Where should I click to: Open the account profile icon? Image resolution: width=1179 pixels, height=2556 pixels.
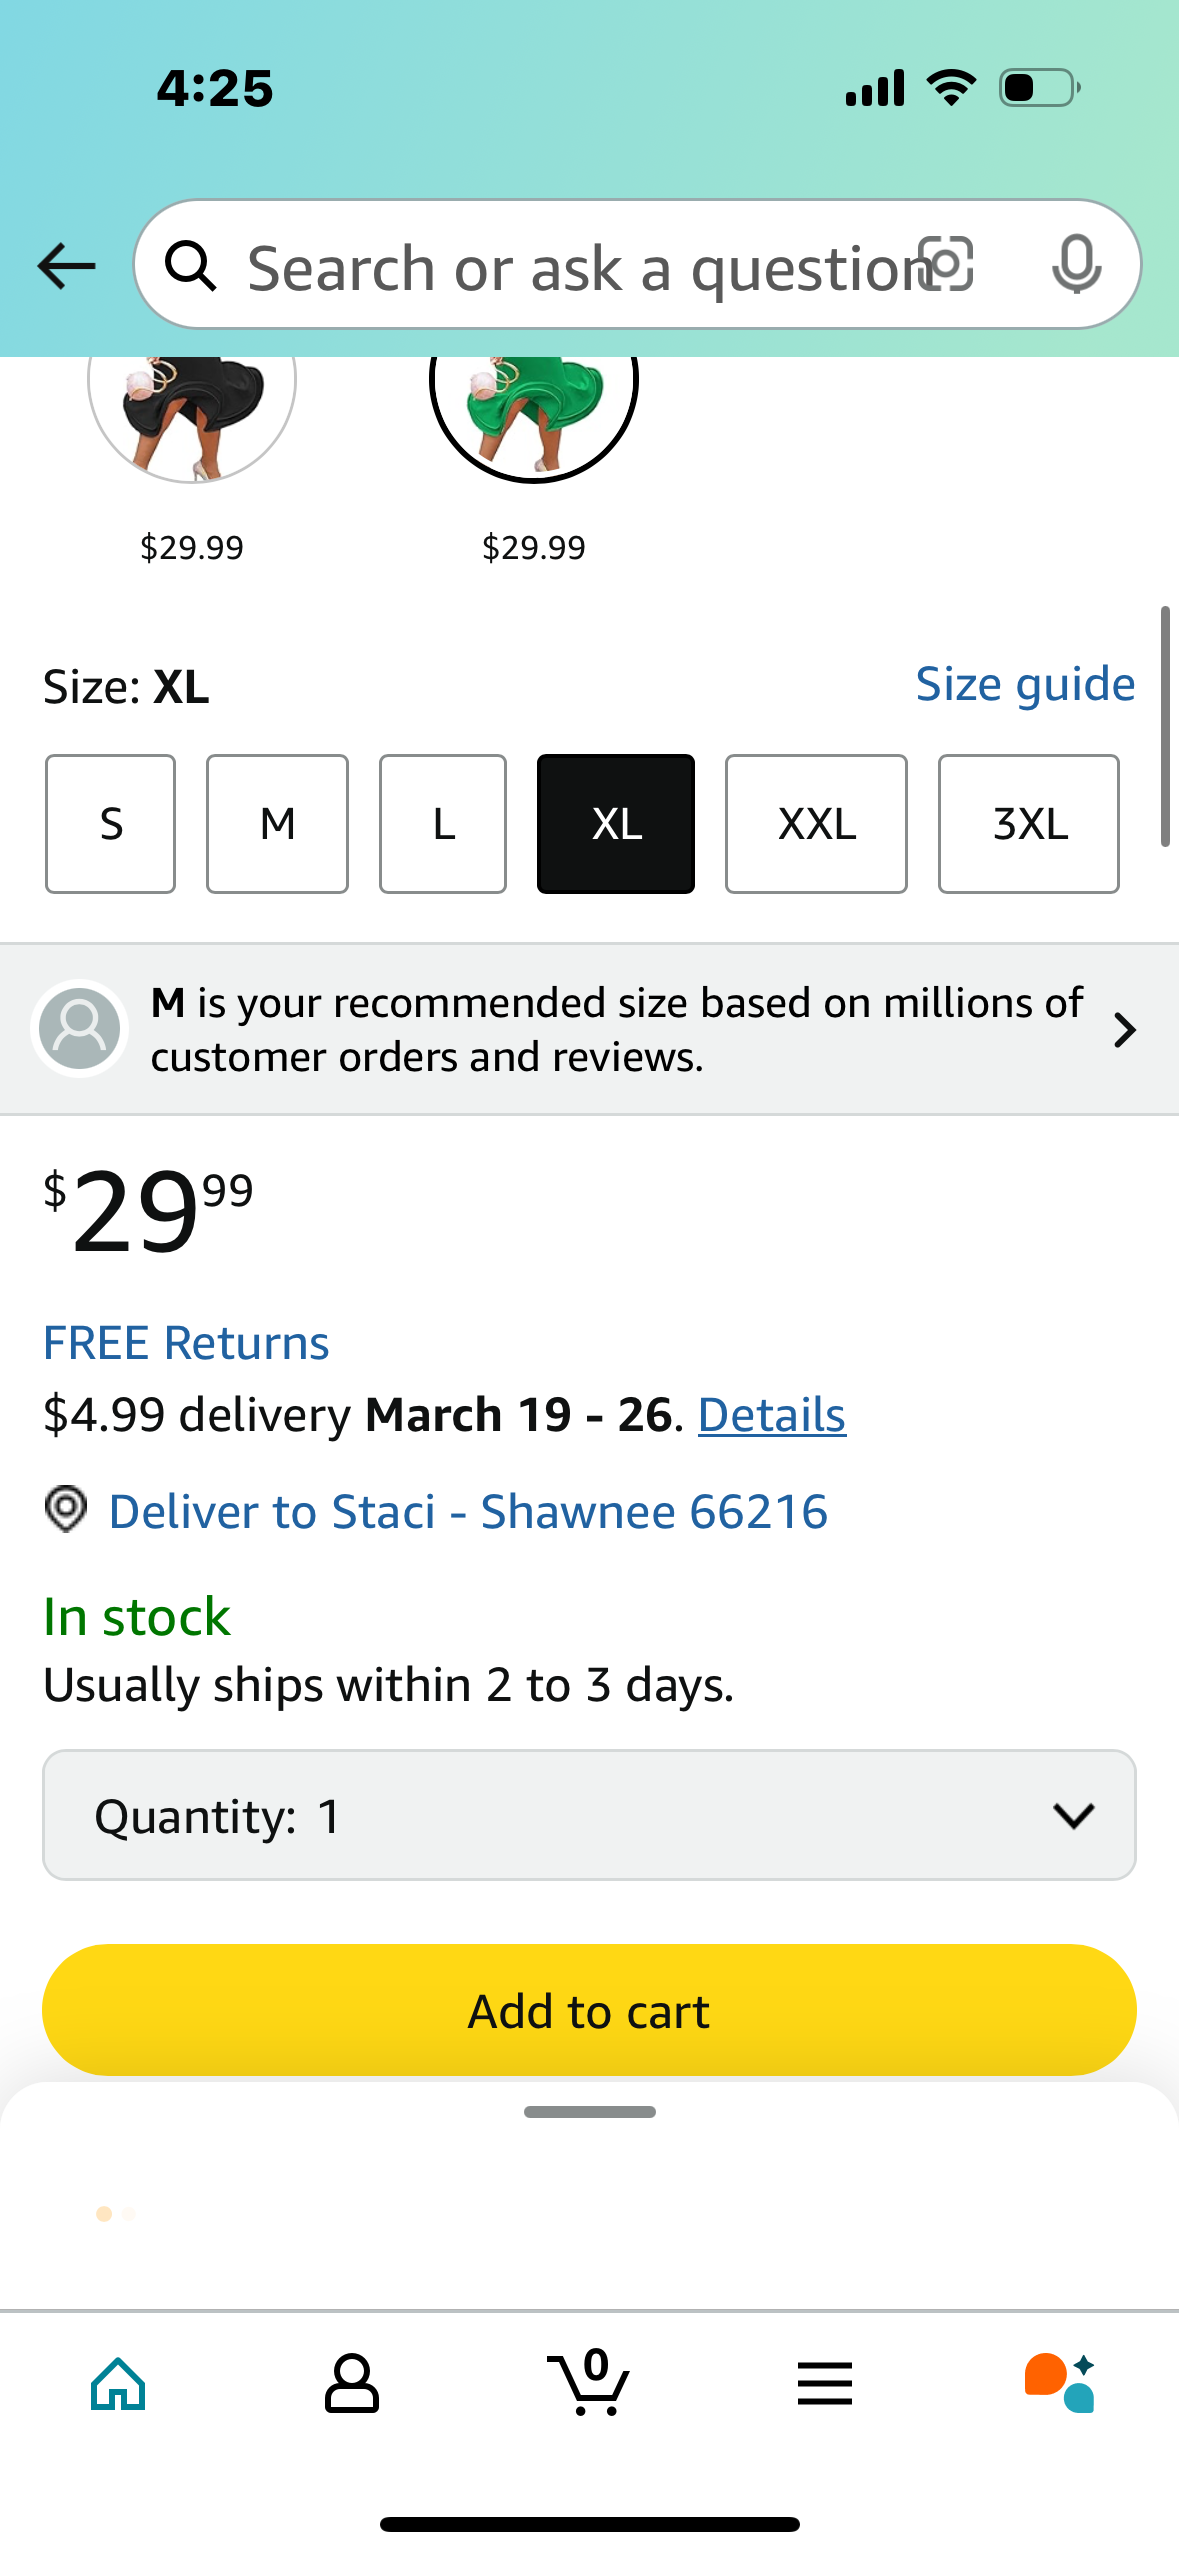click(352, 2384)
